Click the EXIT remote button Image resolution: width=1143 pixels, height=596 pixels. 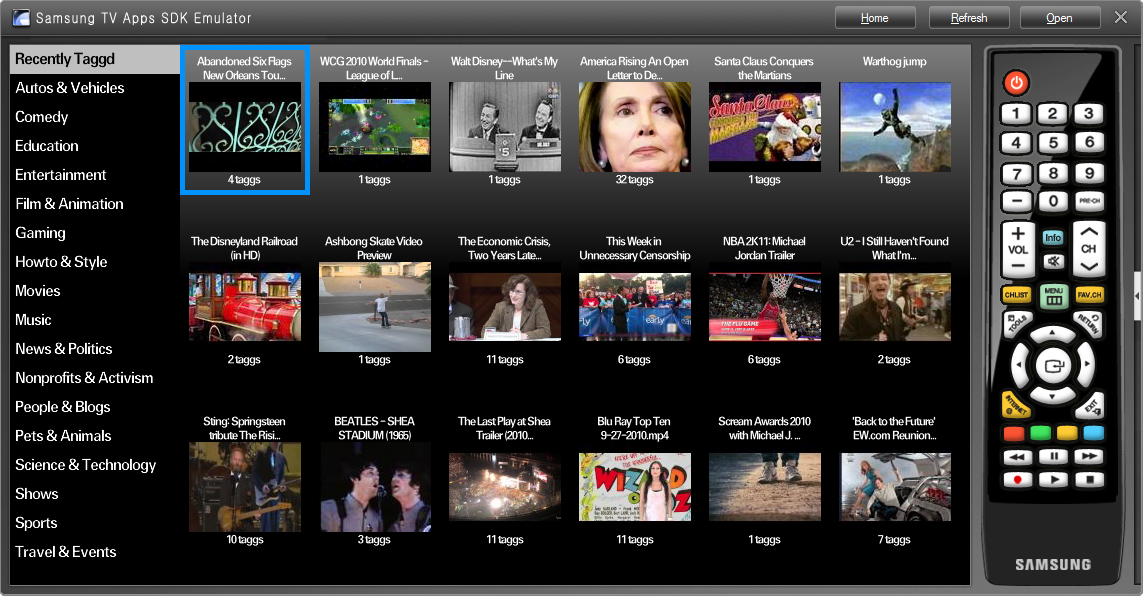tap(1090, 404)
